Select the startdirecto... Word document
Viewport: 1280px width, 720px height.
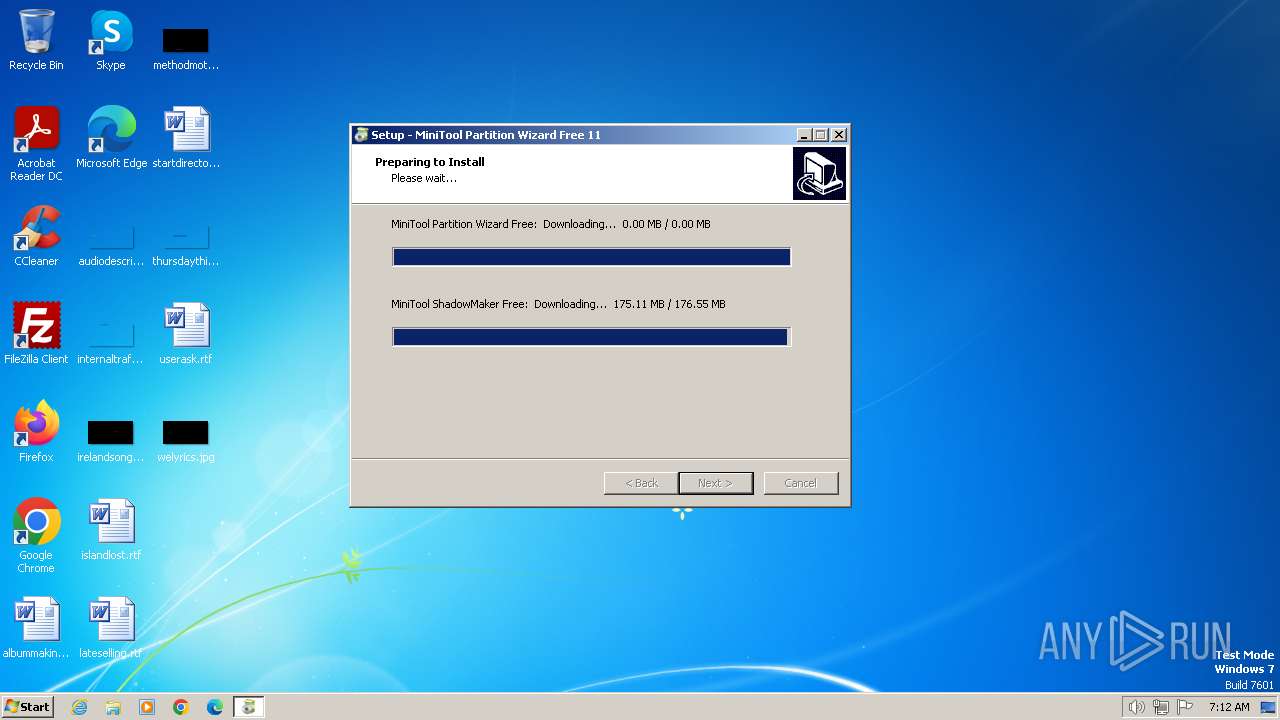186,138
